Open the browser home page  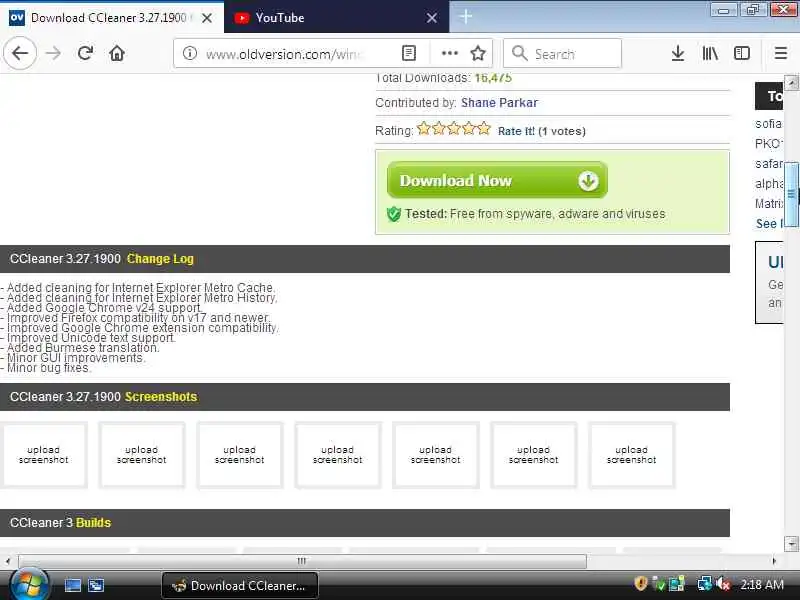117,53
